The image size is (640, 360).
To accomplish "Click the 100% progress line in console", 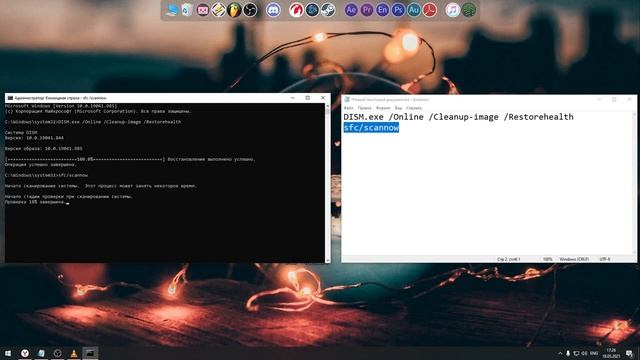I will pyautogui.click(x=130, y=159).
